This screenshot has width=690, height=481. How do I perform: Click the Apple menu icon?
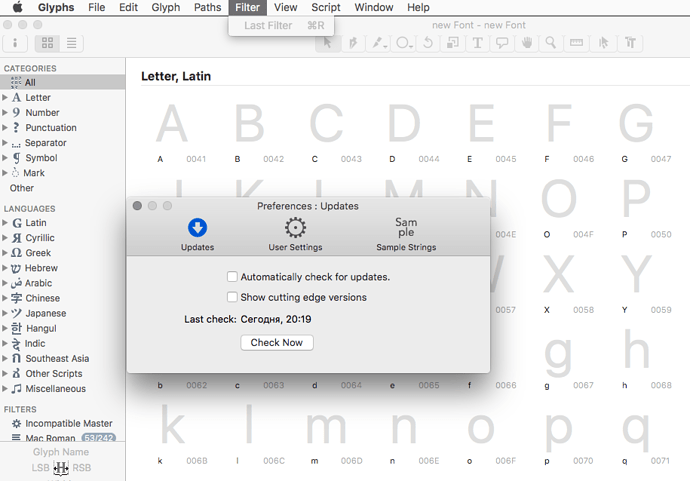point(17,7)
